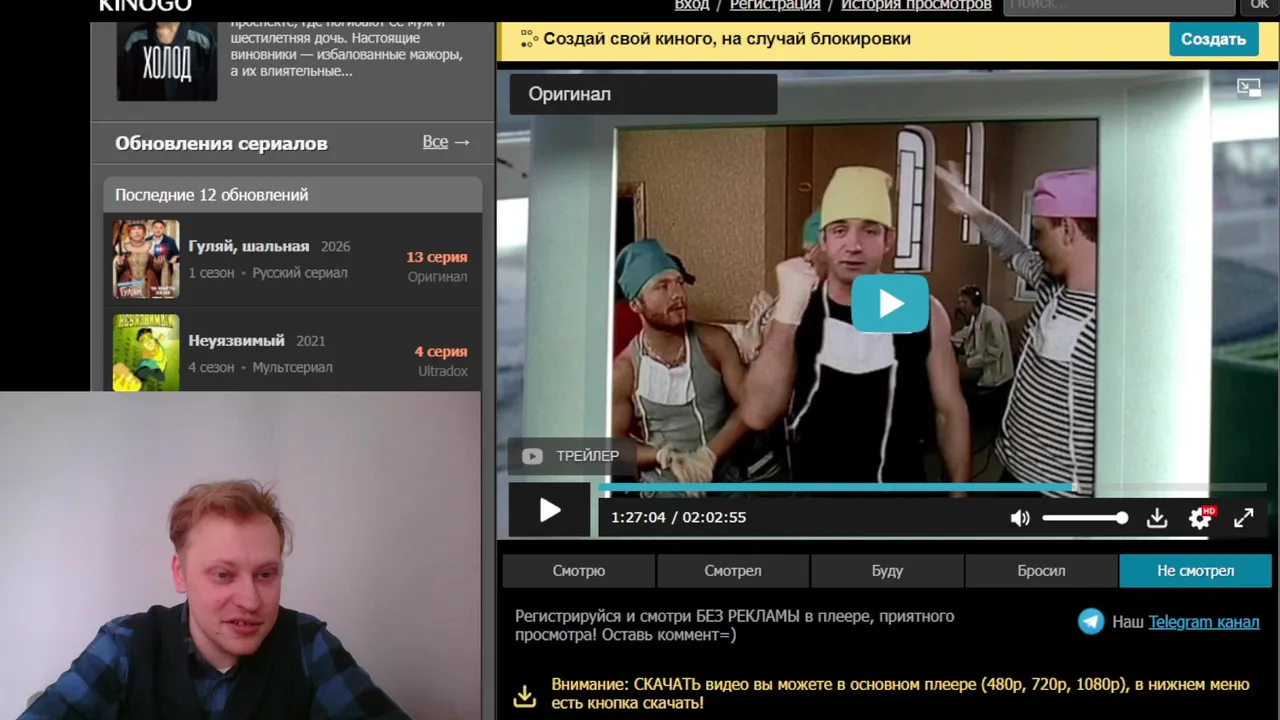
Task: Open the Все → link for series updates
Action: 446,142
